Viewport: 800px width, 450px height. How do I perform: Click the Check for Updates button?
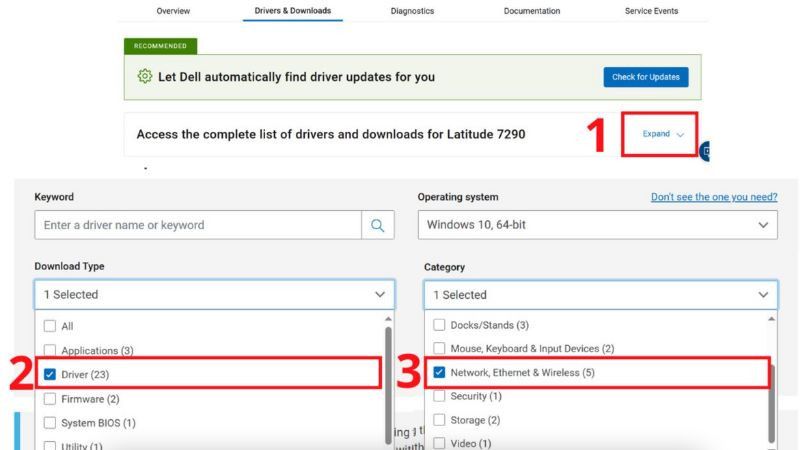click(x=646, y=77)
